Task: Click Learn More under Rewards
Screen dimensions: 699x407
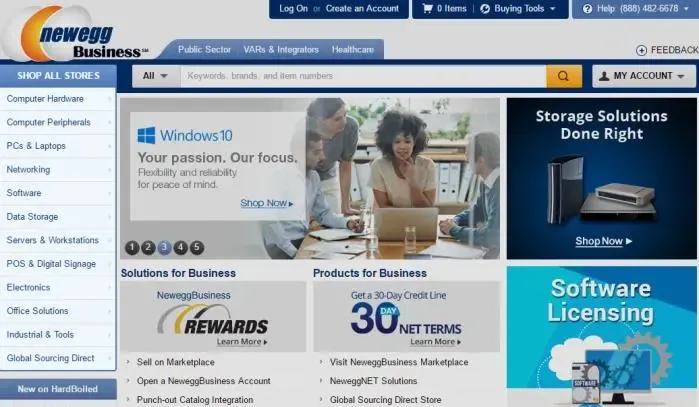Action: [242, 342]
